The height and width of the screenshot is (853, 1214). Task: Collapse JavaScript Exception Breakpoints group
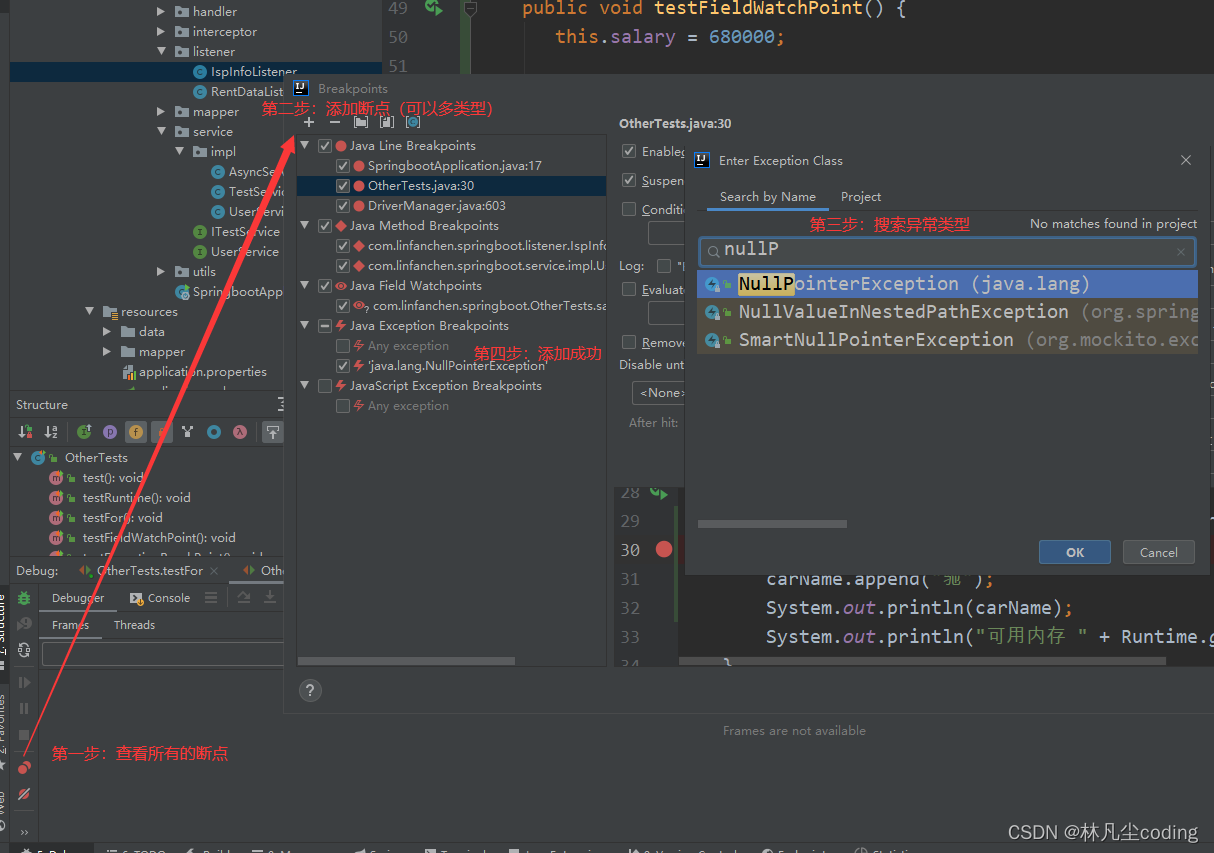[x=306, y=386]
